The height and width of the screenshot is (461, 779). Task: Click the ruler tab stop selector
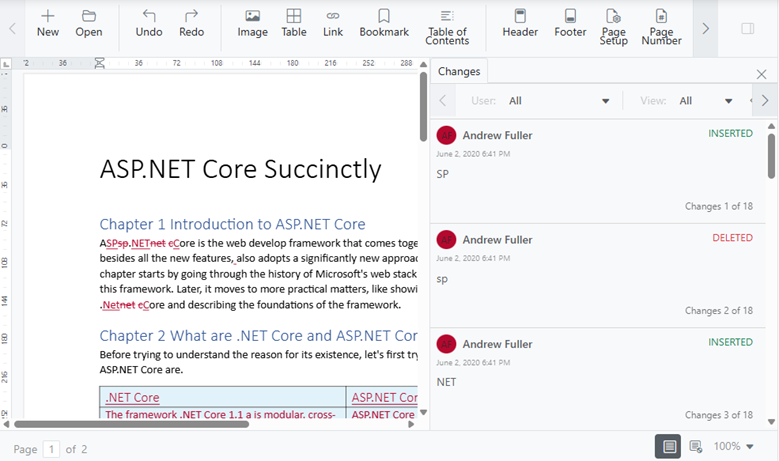tap(6, 64)
